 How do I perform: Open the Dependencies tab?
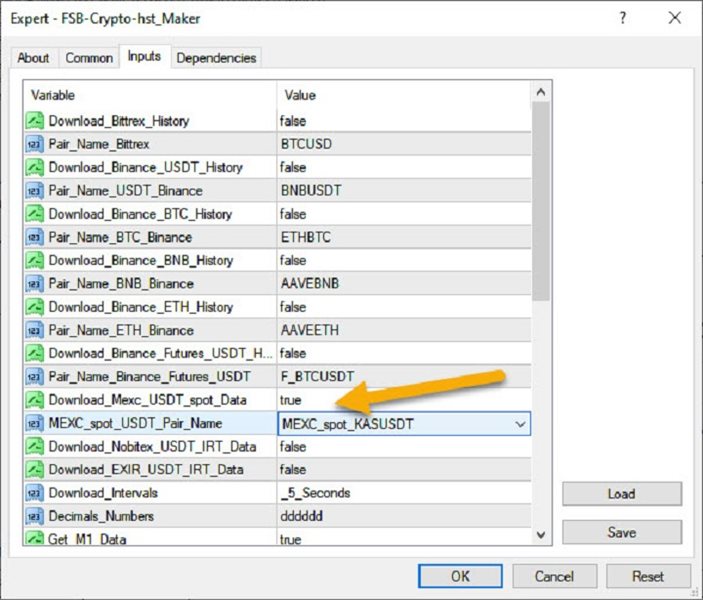point(216,58)
